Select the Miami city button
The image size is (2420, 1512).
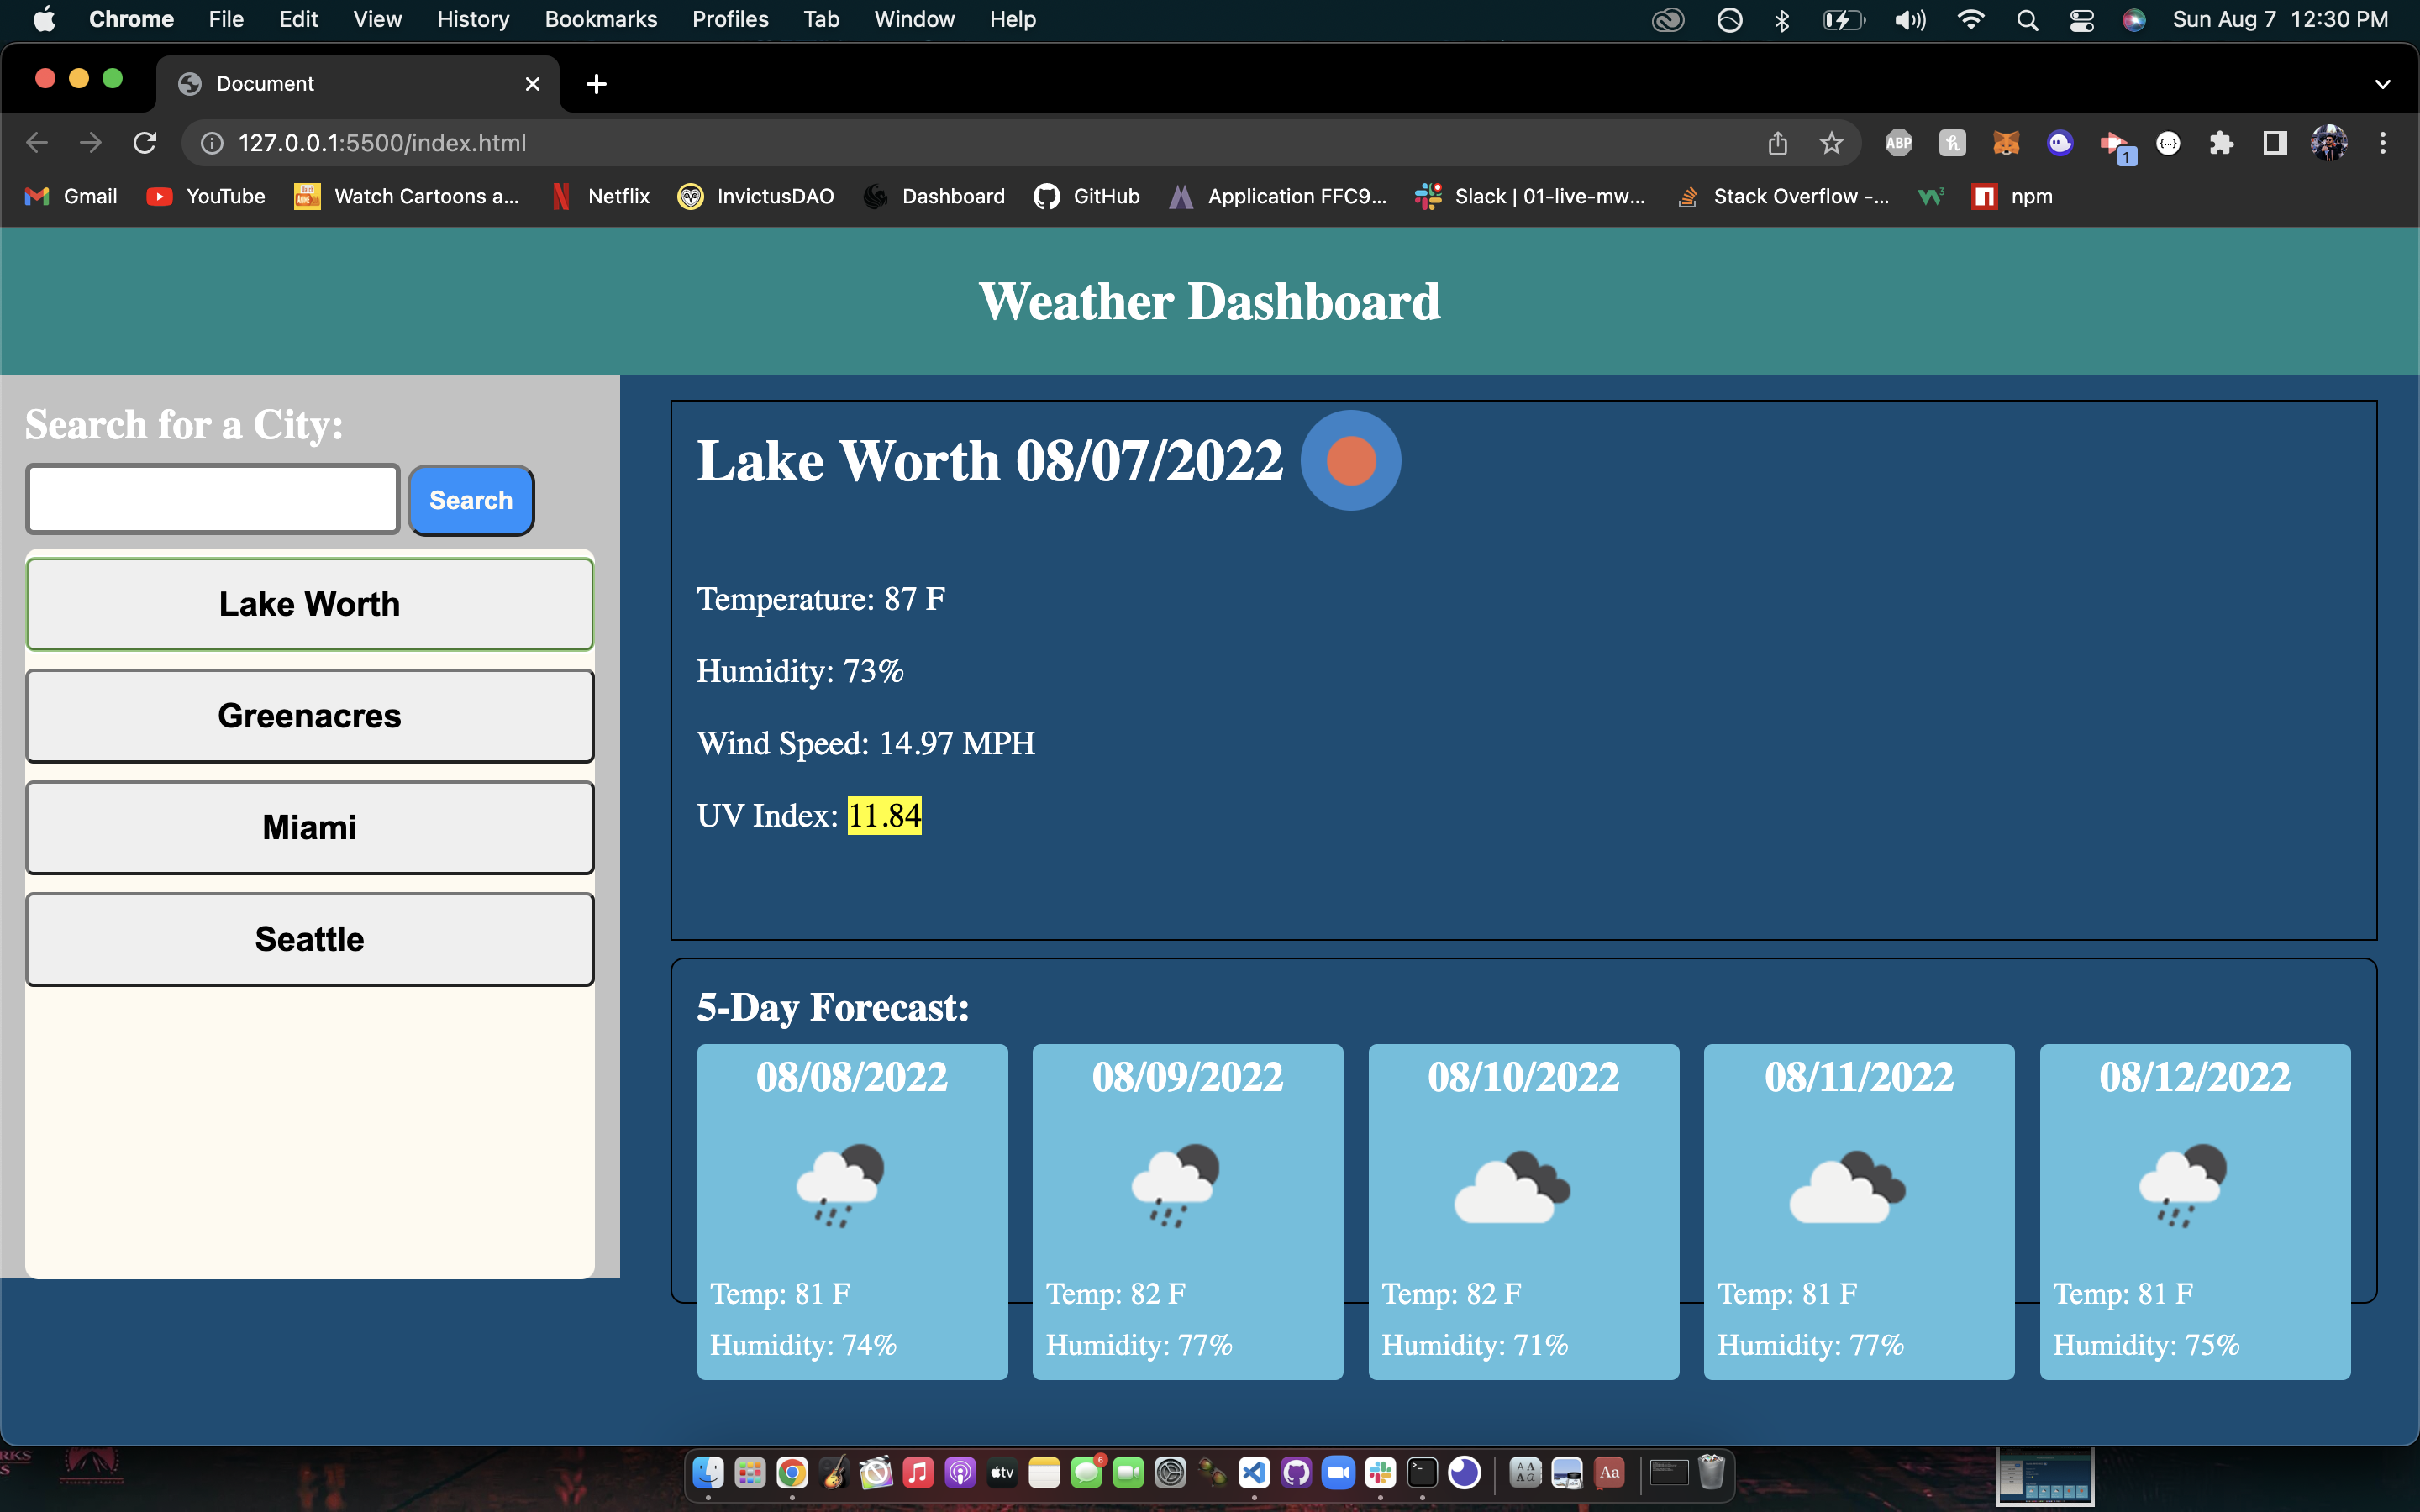(x=309, y=827)
